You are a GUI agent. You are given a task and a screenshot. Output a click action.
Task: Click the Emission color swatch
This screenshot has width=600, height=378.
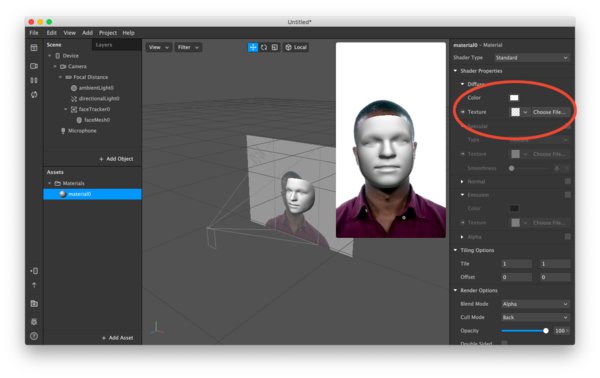tap(514, 209)
